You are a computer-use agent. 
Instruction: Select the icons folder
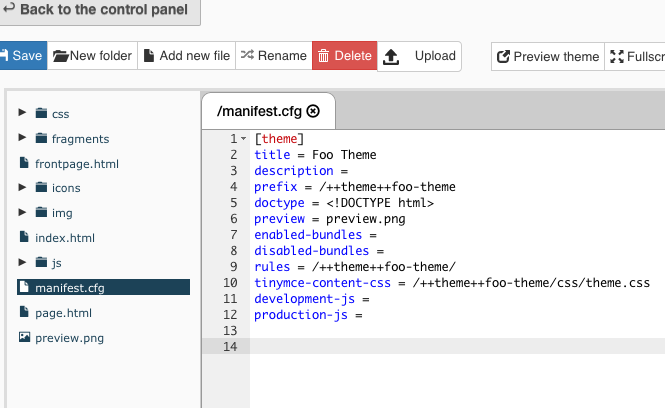[66, 188]
